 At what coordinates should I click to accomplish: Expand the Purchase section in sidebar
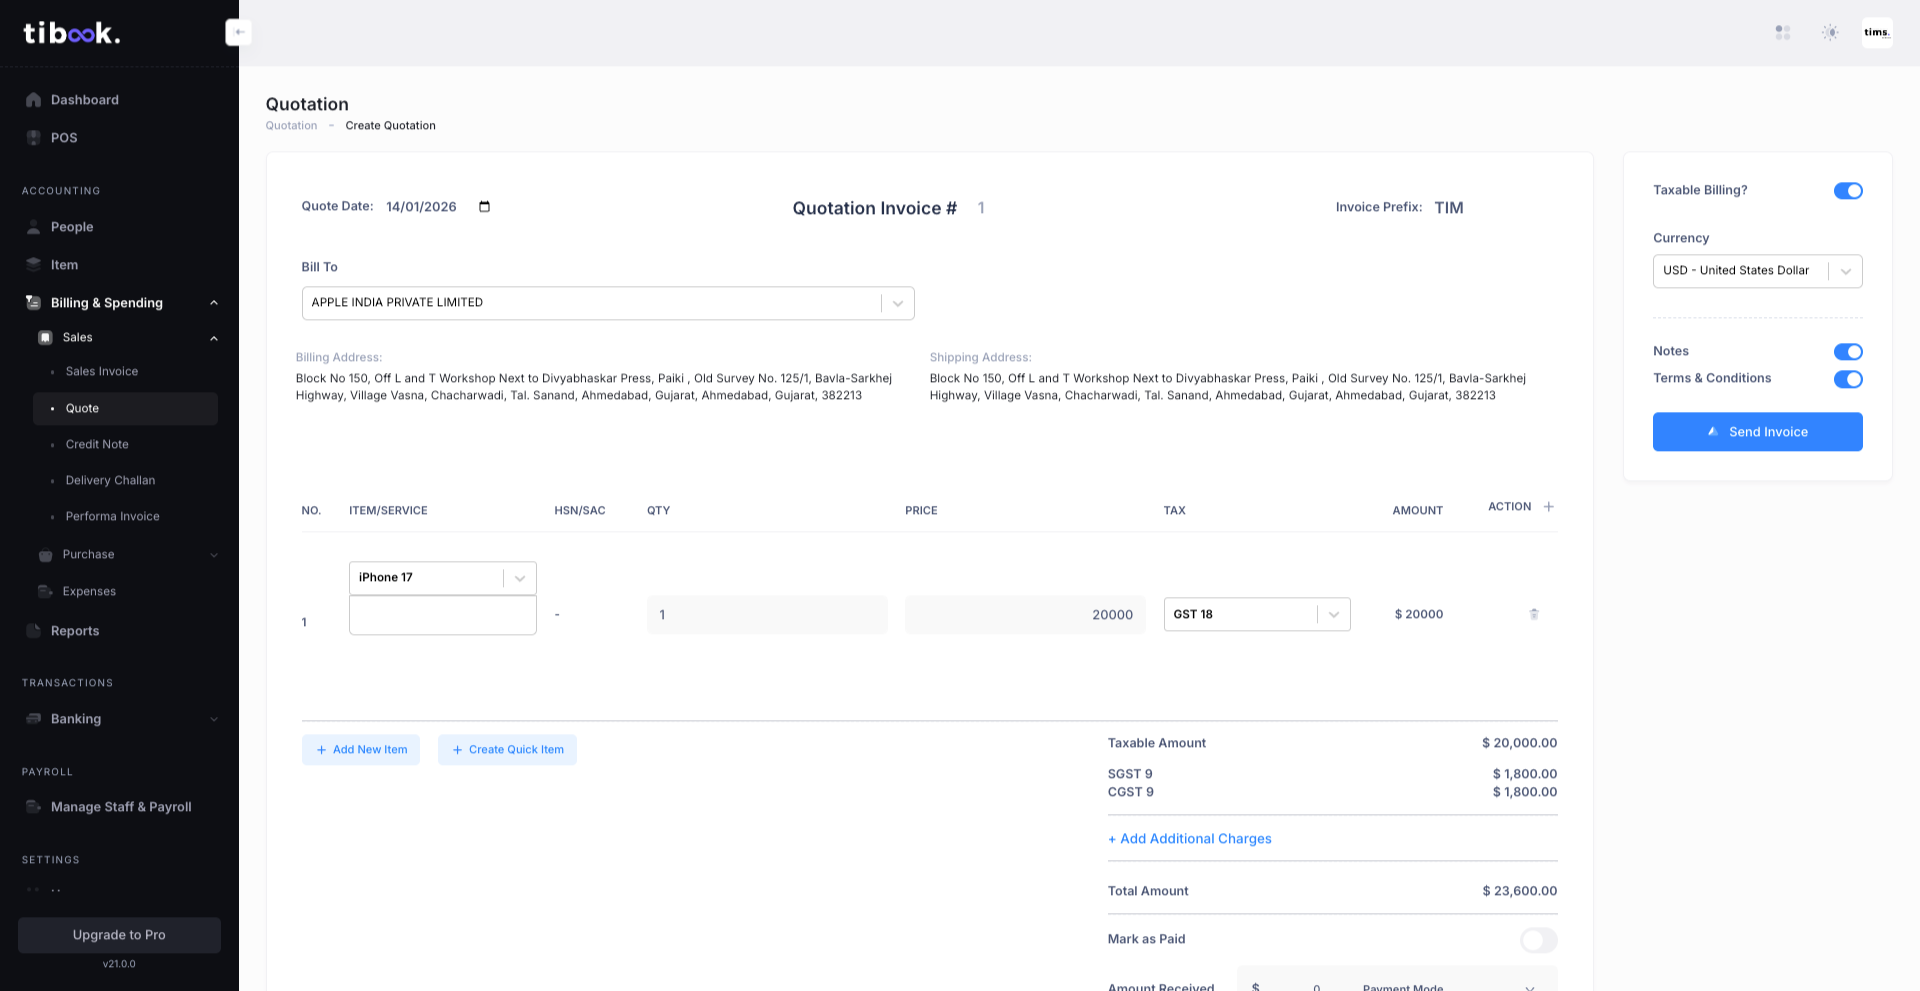[x=214, y=555]
